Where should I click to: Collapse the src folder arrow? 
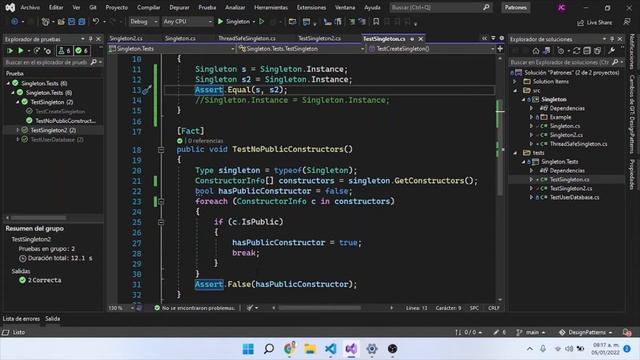click(515, 91)
